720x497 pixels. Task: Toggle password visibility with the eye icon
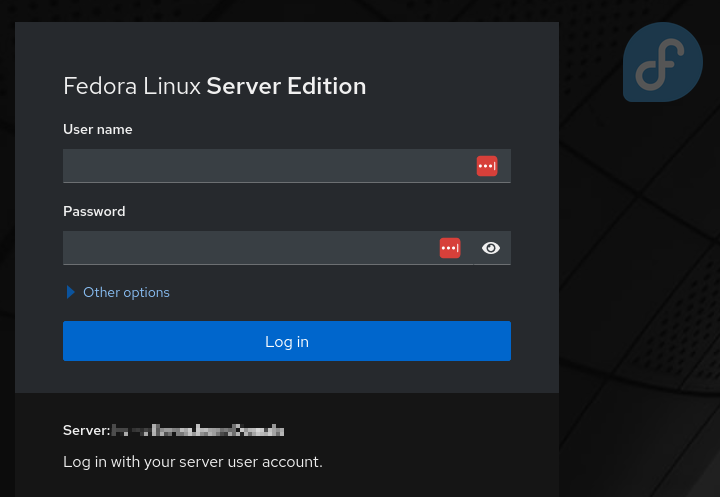click(490, 248)
